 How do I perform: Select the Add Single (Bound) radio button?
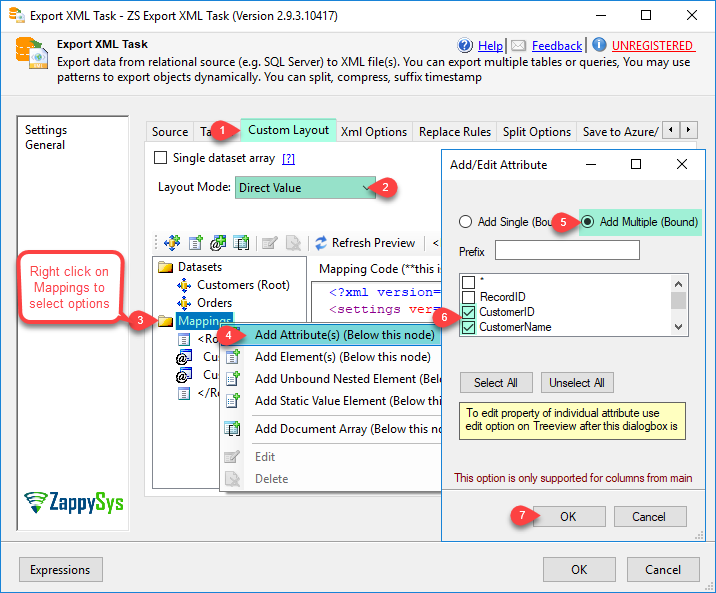pyautogui.click(x=465, y=222)
